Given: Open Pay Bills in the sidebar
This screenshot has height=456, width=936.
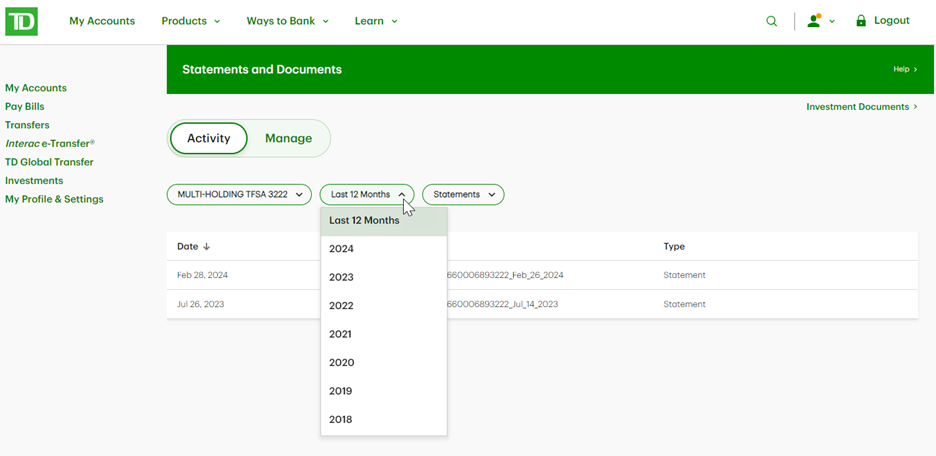Looking at the screenshot, I should 24,106.
